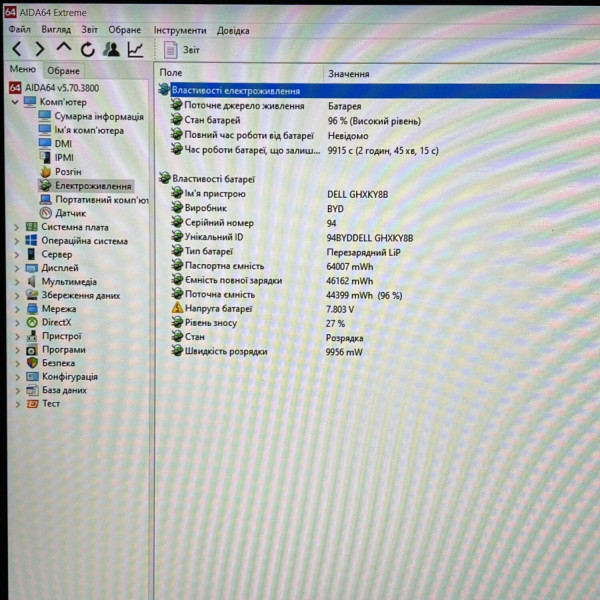This screenshot has height=600, width=600.
Task: Switch to the Меню tab
Action: [23, 69]
